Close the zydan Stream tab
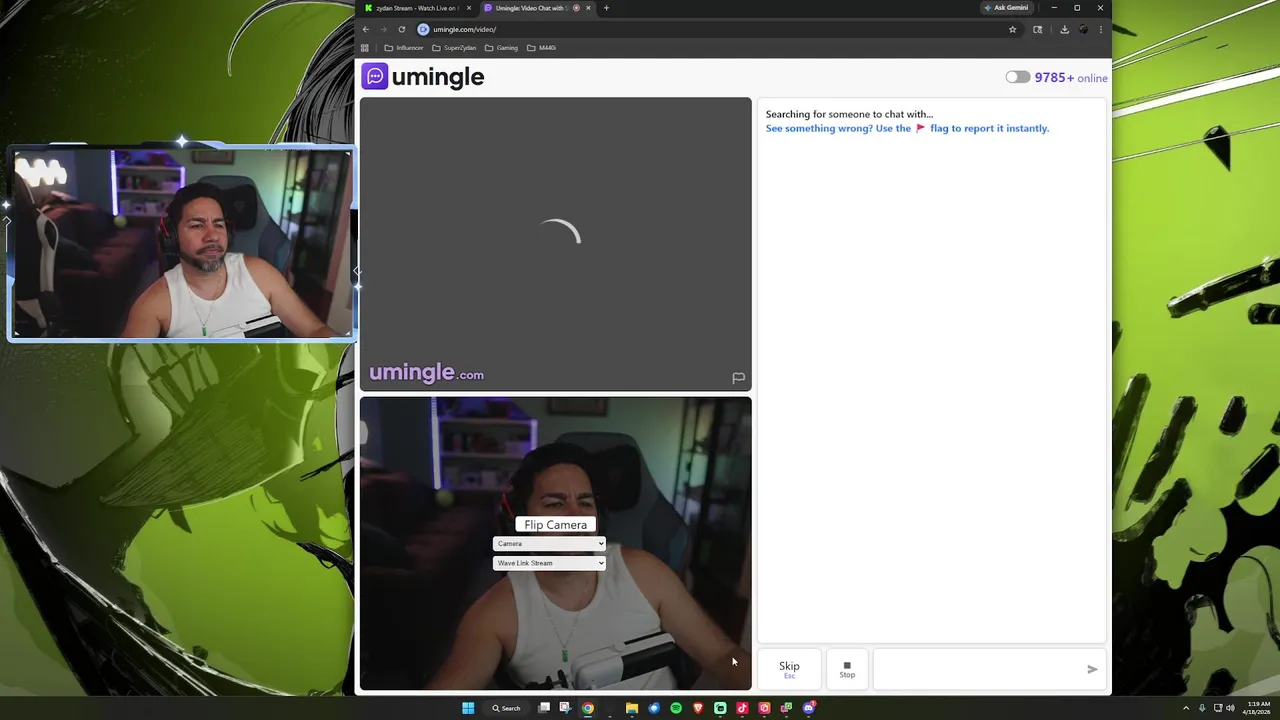Screen dimensions: 1280x720 (x=469, y=8)
